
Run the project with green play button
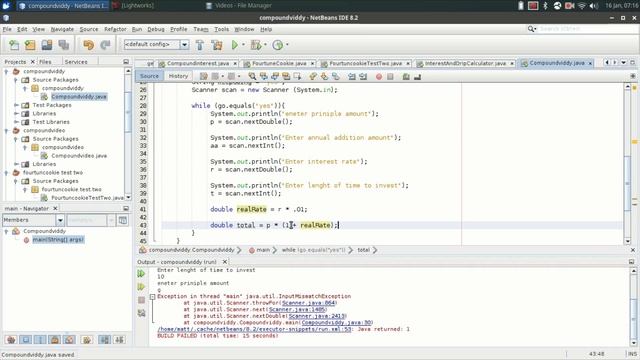point(235,45)
